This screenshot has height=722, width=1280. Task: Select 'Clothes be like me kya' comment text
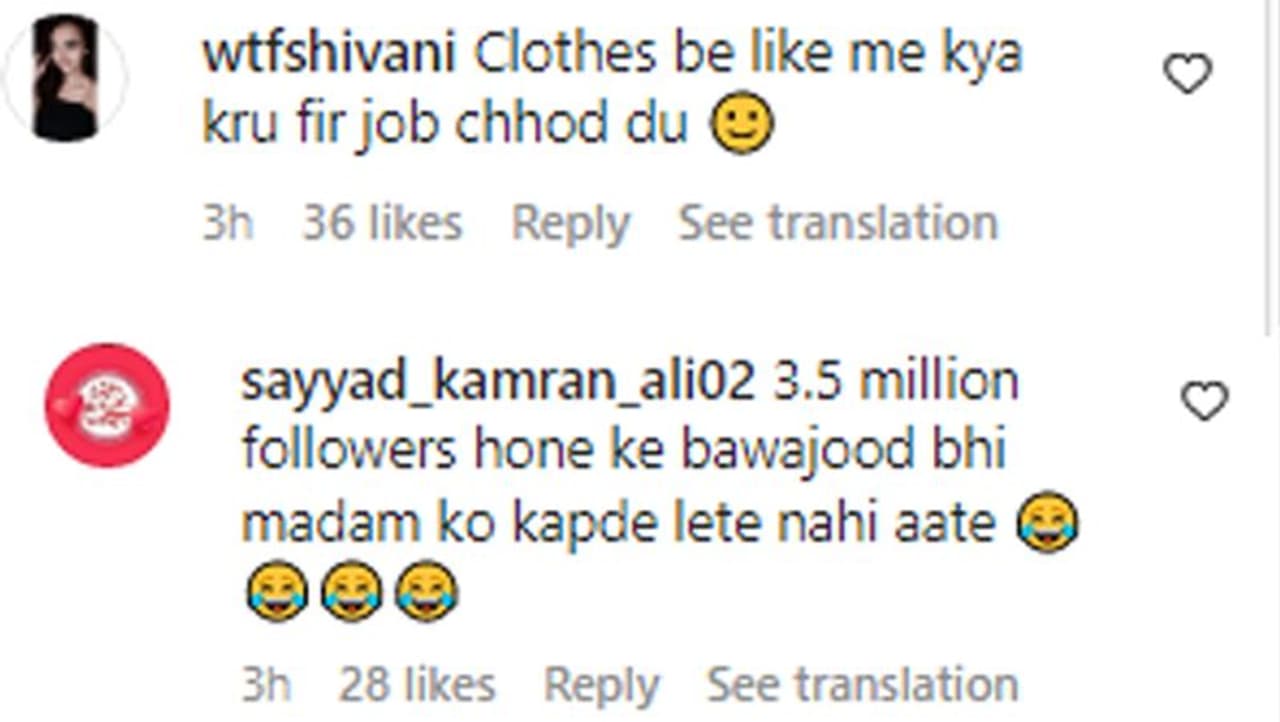pyautogui.click(x=748, y=54)
